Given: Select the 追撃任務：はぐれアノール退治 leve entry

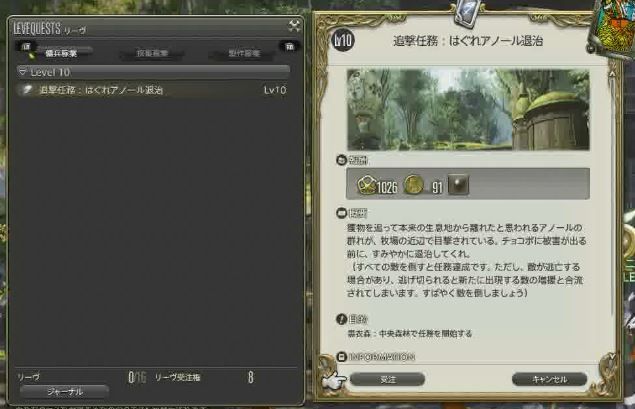Looking at the screenshot, I should click(153, 90).
